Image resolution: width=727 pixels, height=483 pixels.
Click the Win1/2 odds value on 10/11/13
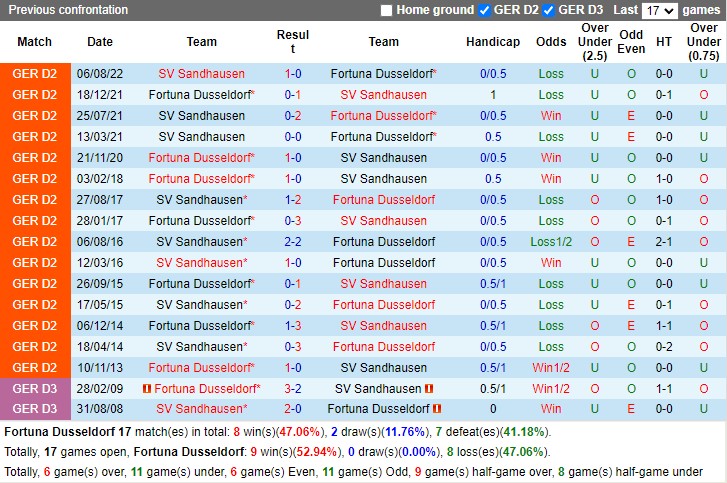(551, 368)
